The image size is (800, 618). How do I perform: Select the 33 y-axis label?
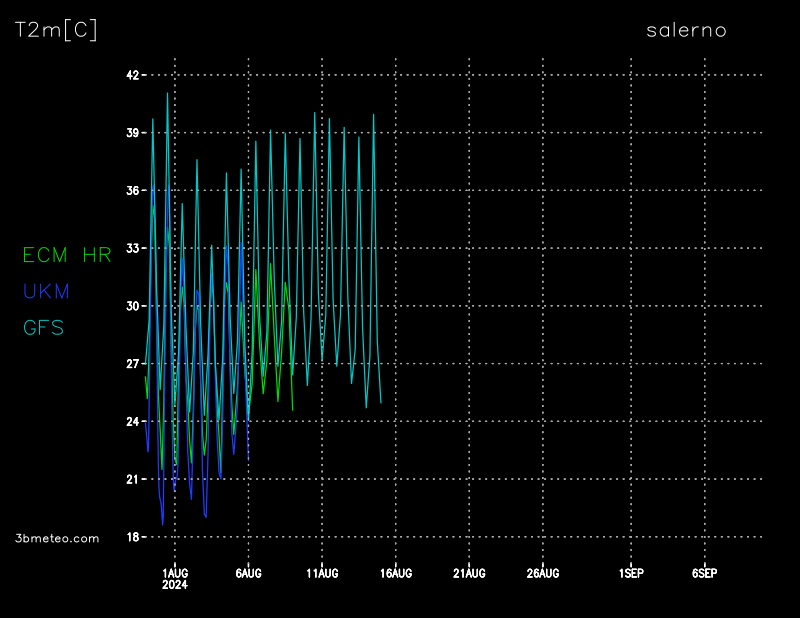132,248
